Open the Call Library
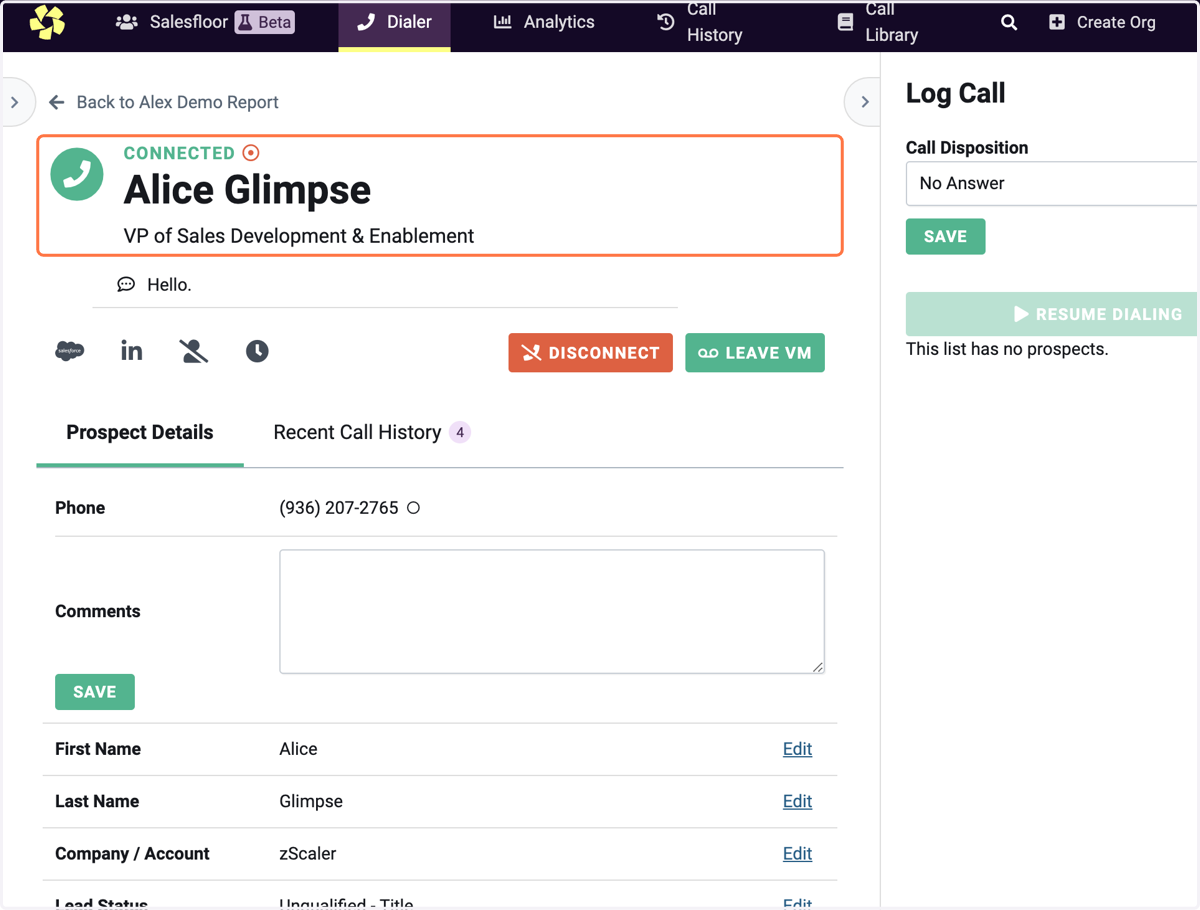 (878, 22)
